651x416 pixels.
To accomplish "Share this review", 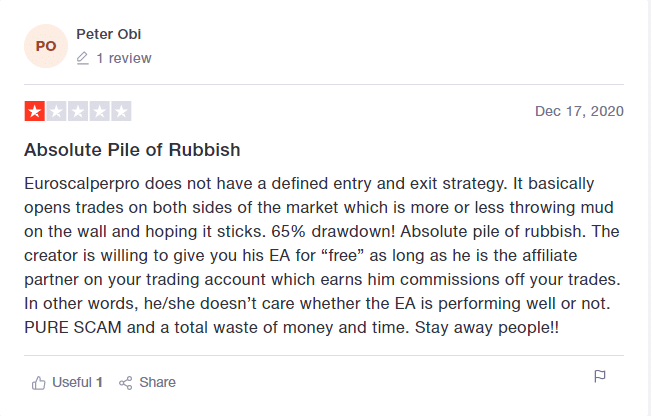I will click(147, 382).
